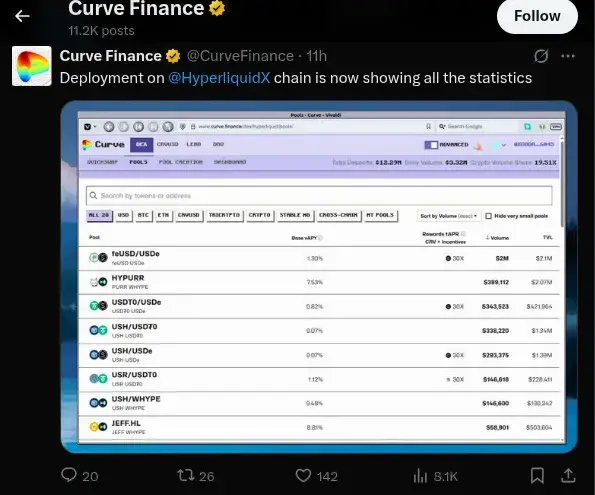The image size is (595, 495).
Task: Filter pools by Stable NG chip
Action: (295, 215)
